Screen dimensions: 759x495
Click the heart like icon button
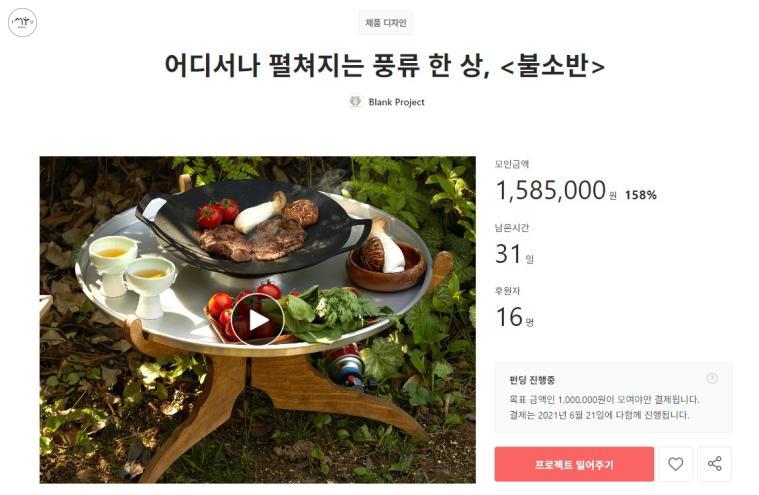[675, 464]
